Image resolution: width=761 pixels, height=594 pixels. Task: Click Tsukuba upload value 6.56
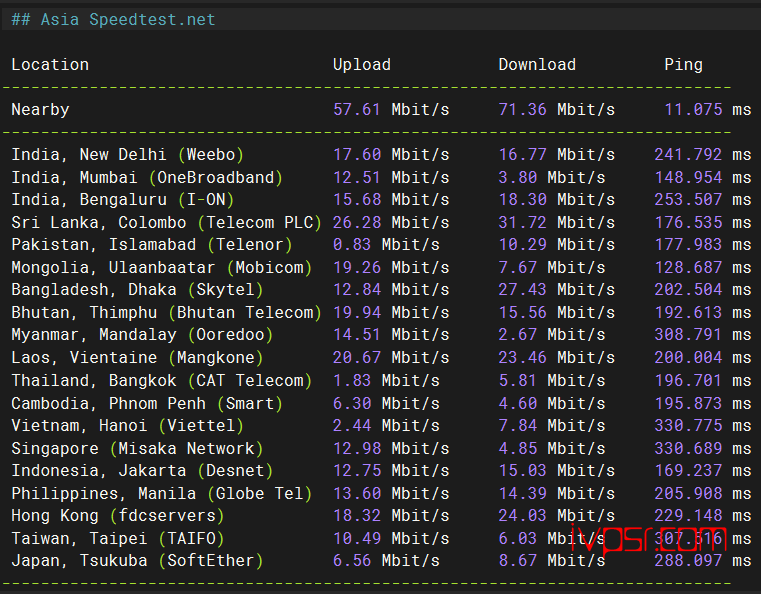coord(351,561)
